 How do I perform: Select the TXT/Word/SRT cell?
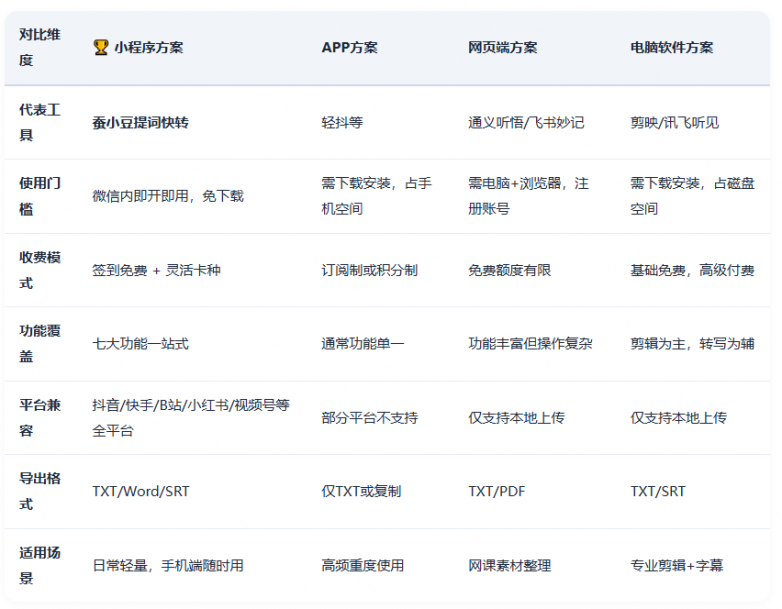tap(141, 491)
